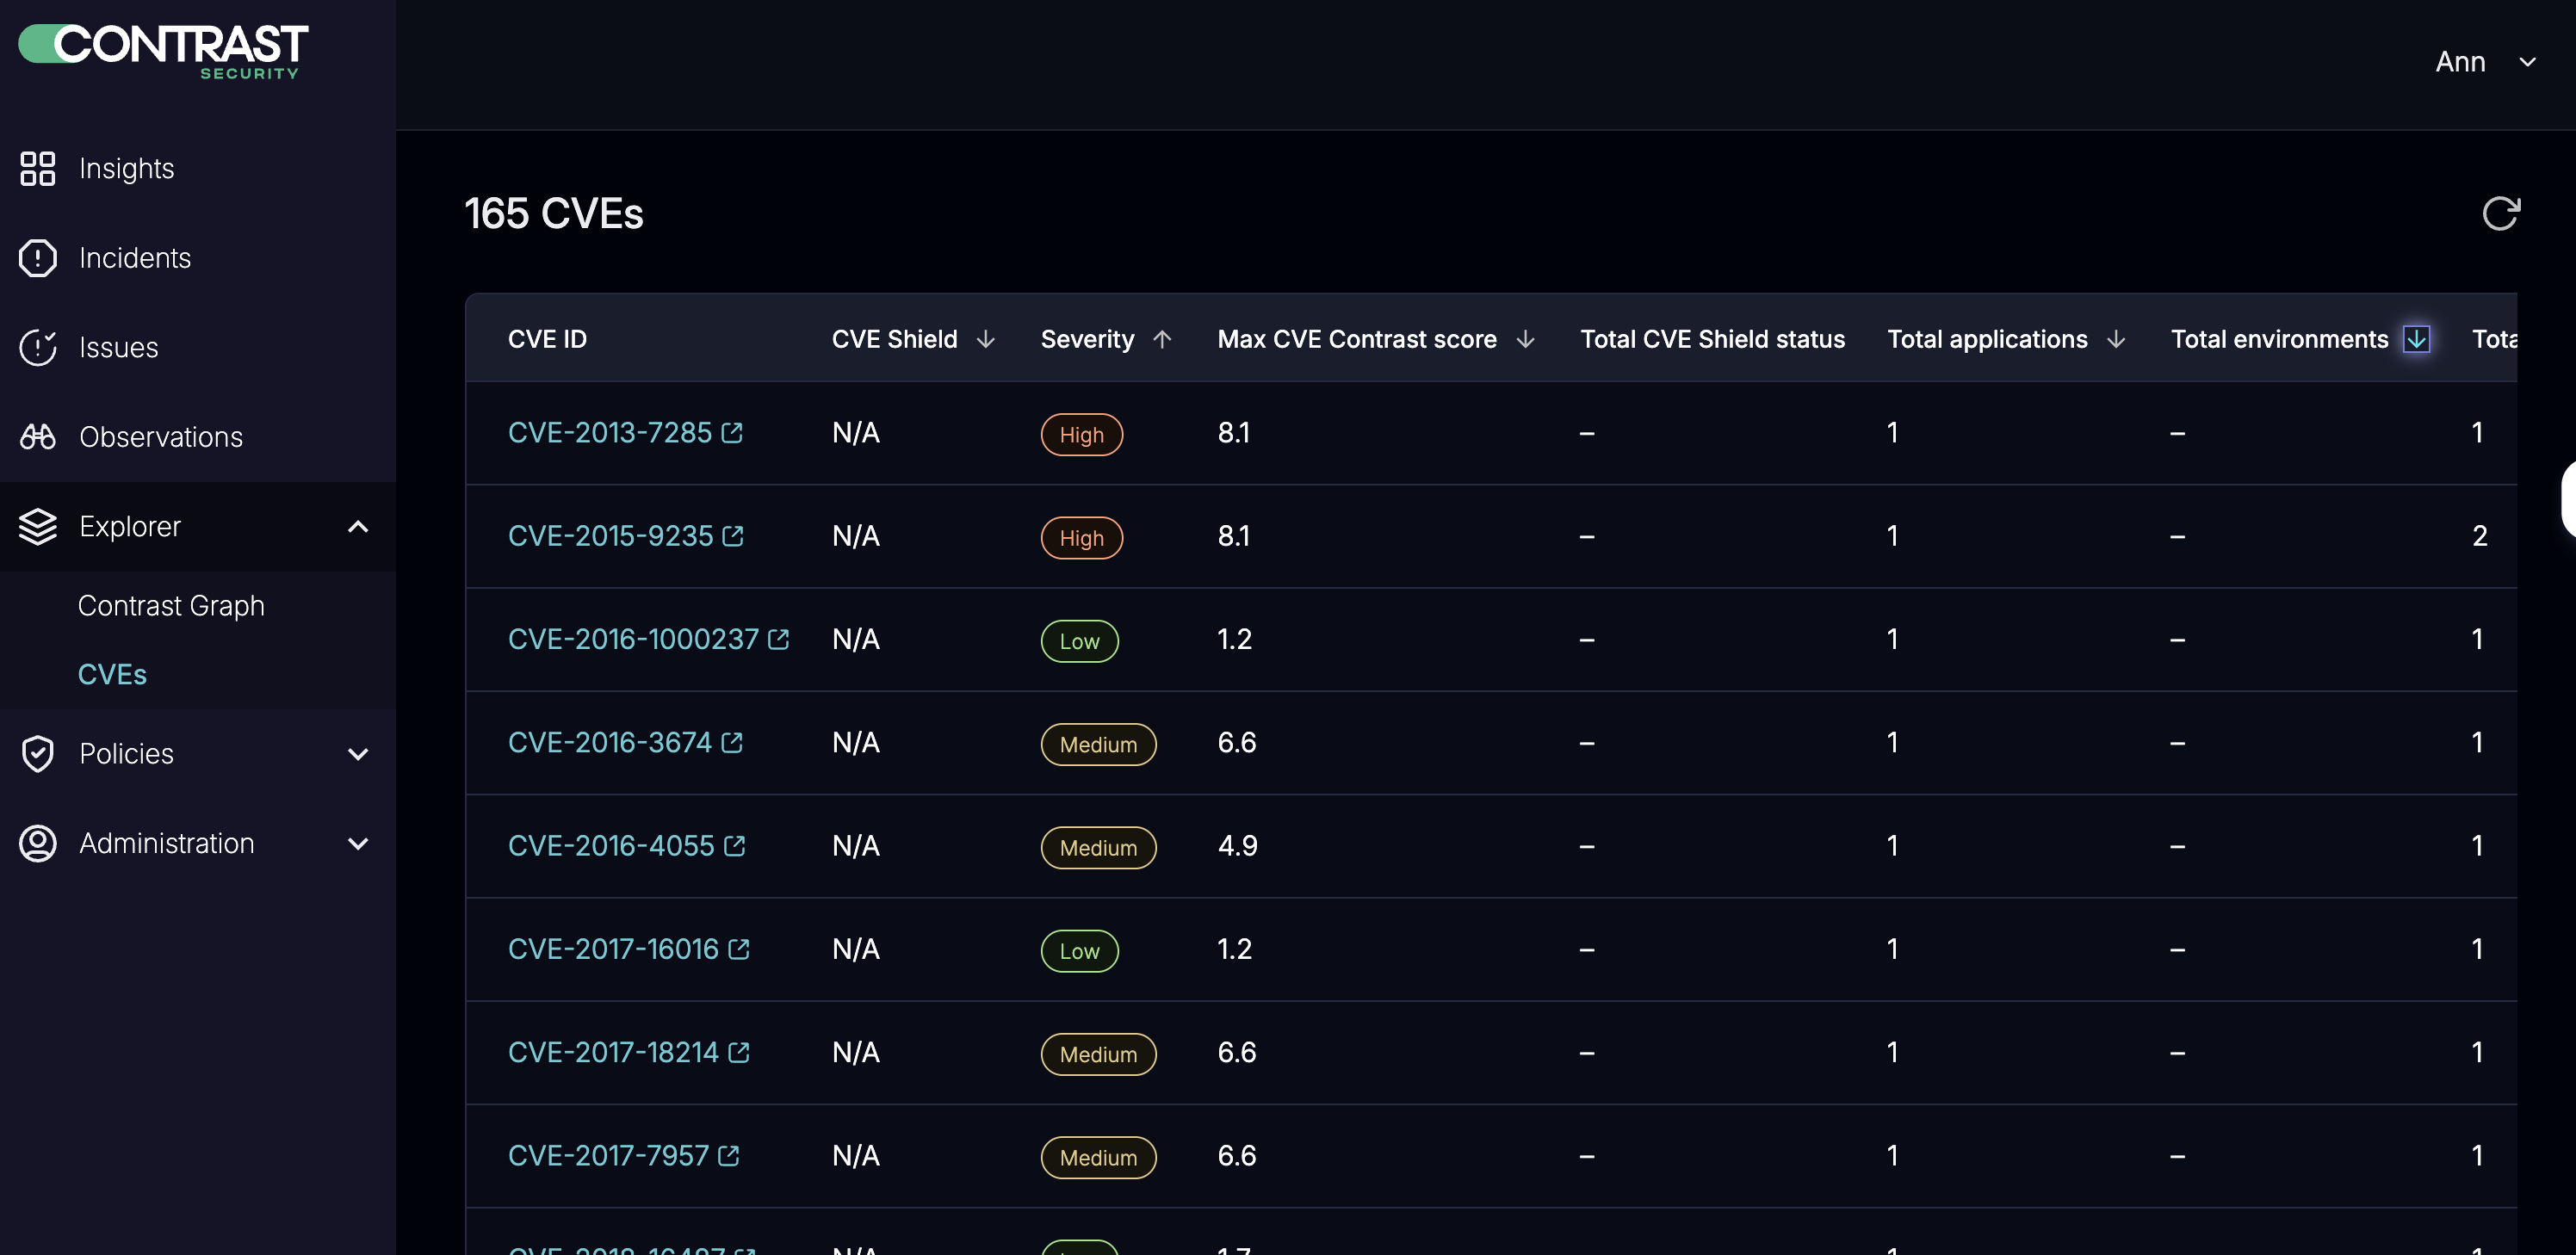Go to Insights page
This screenshot has height=1255, width=2576.
click(127, 168)
